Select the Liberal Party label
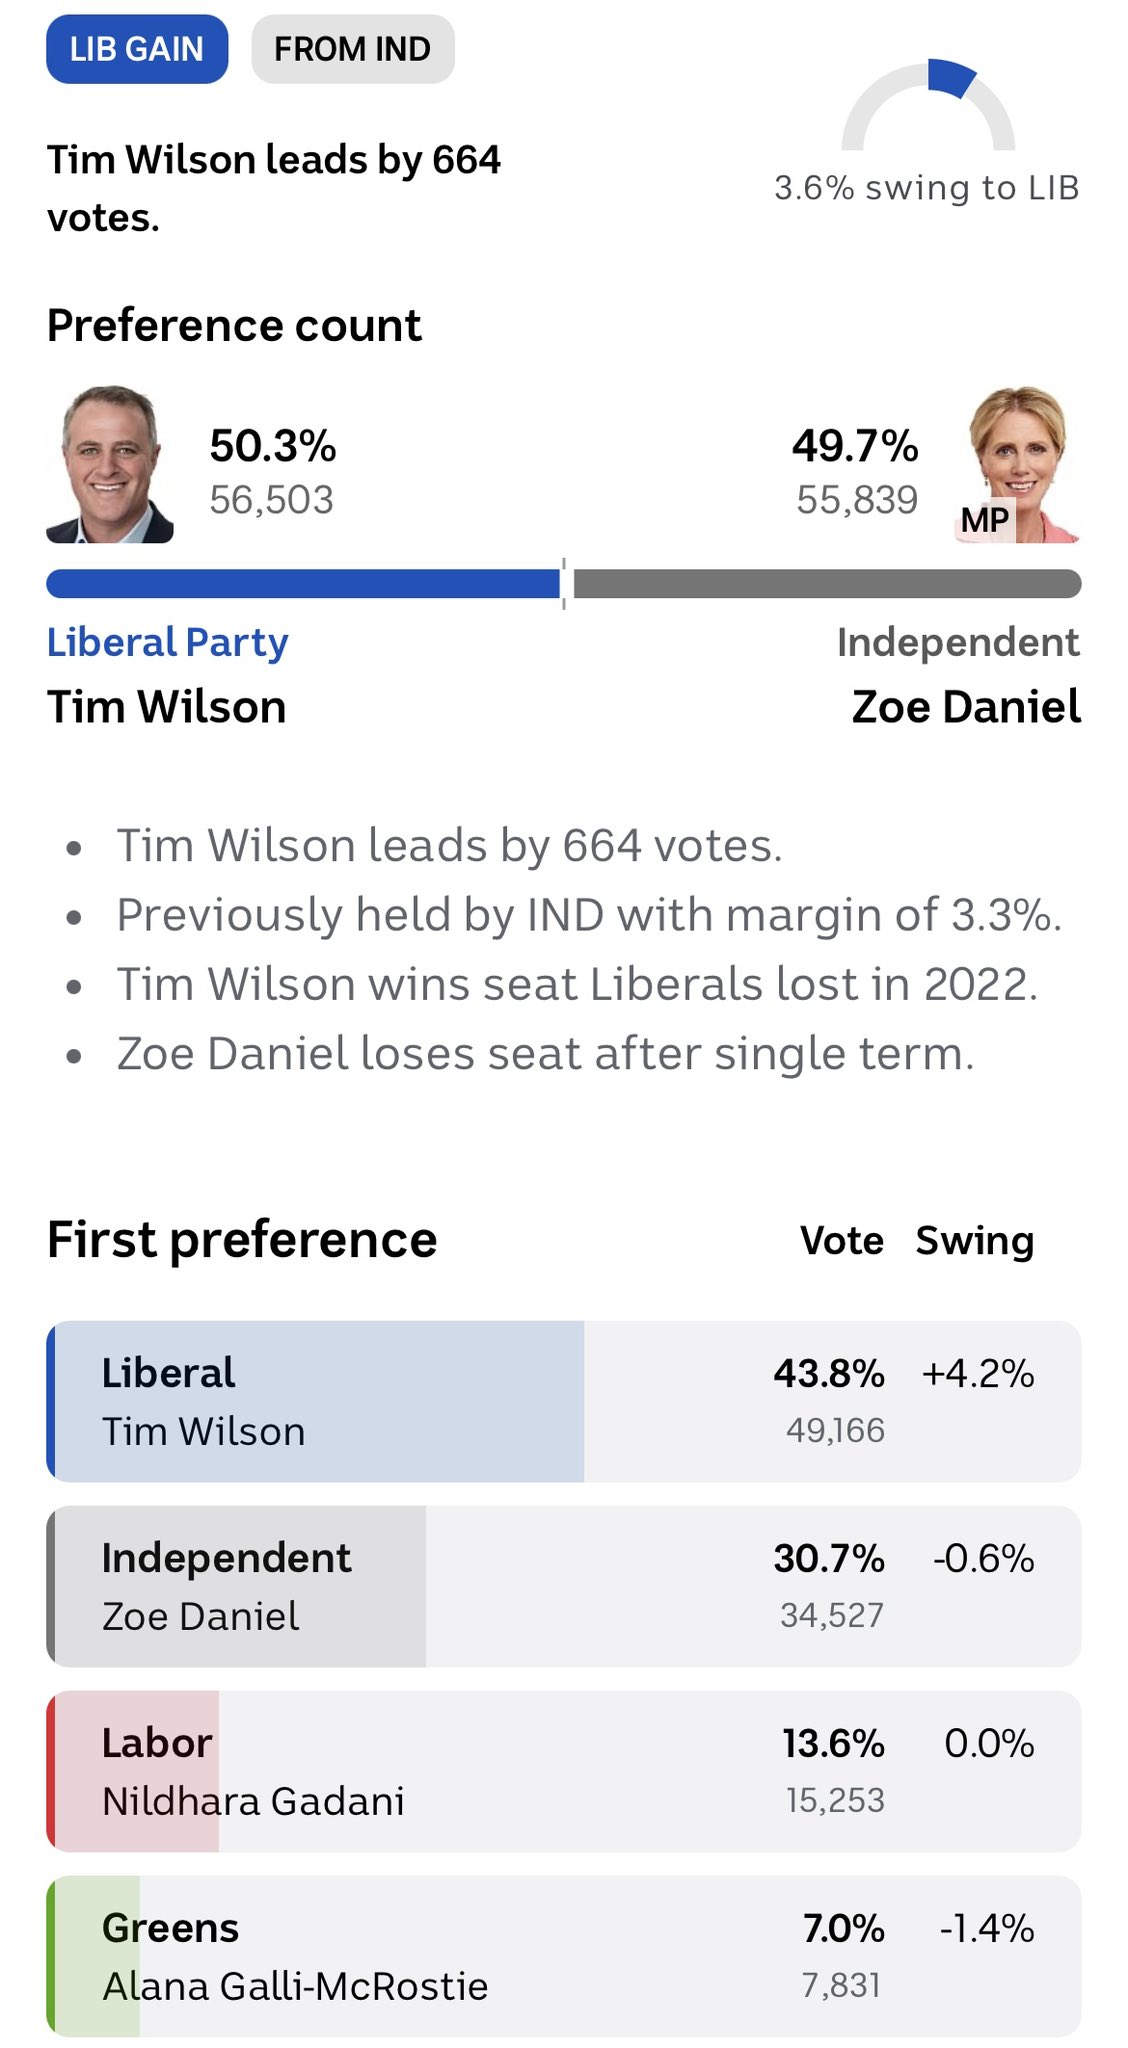 click(x=168, y=643)
